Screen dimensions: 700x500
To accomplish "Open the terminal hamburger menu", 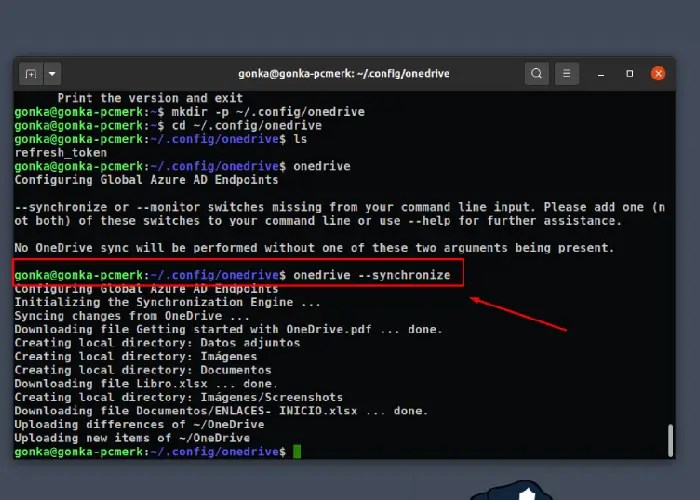I will coord(567,73).
